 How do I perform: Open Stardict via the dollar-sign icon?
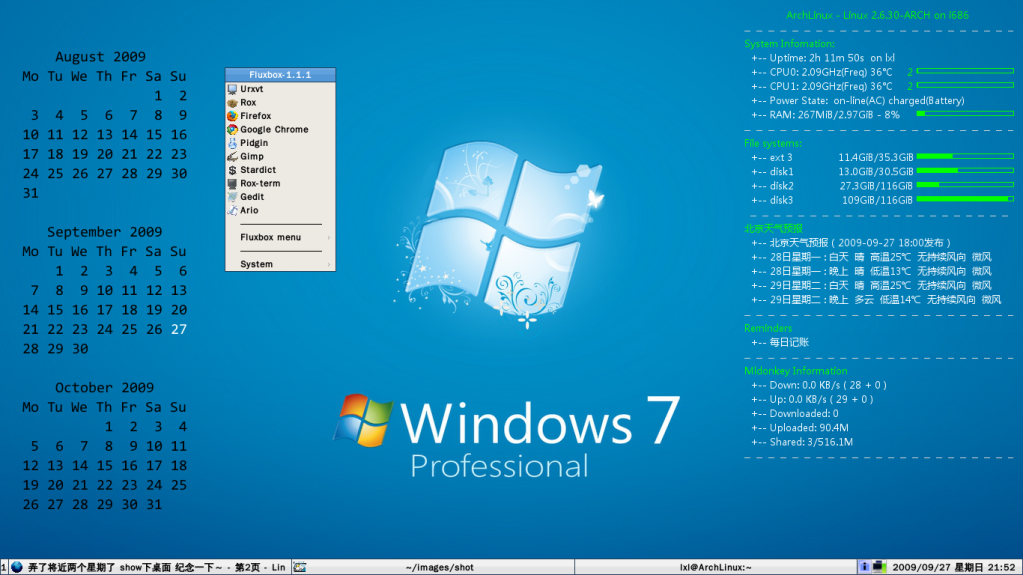point(232,170)
